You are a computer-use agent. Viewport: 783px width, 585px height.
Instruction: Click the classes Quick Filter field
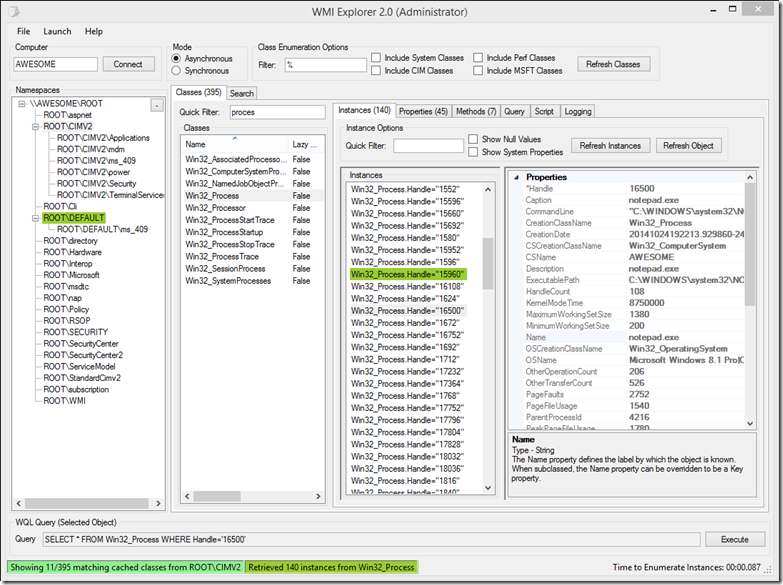point(277,112)
